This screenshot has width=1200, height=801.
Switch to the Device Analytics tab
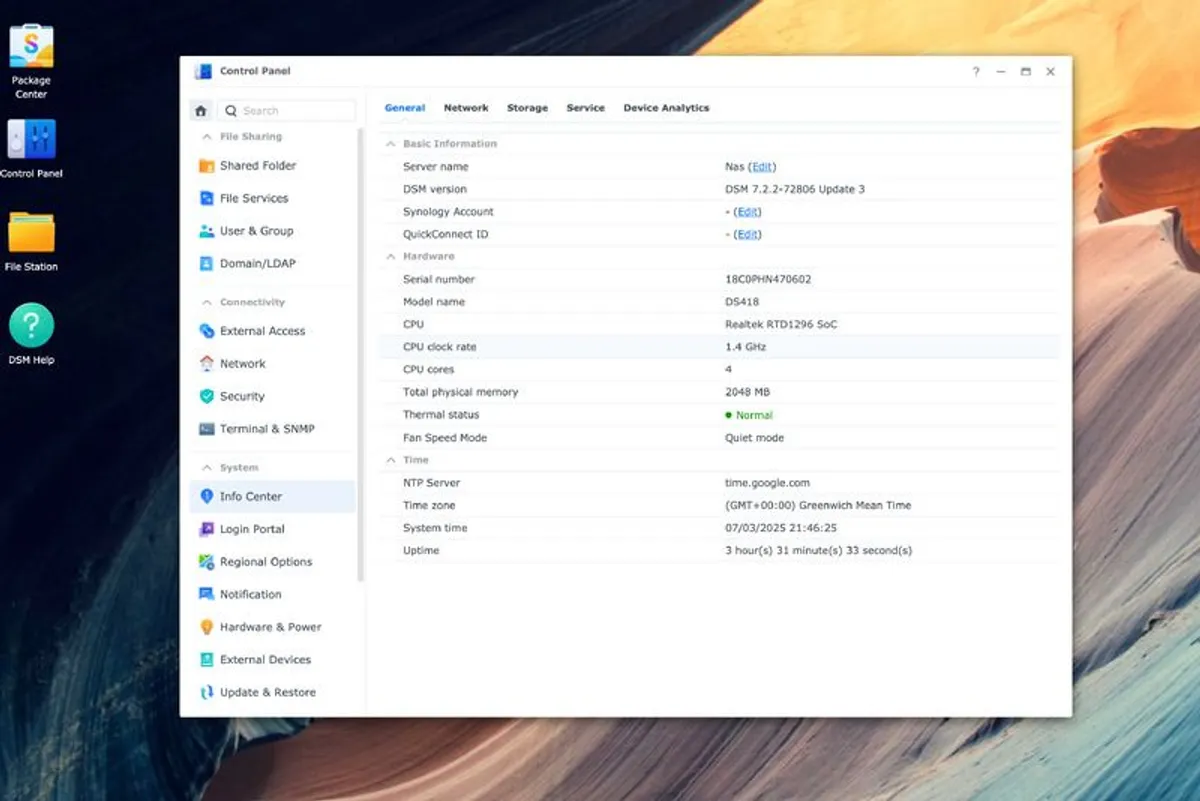point(666,108)
